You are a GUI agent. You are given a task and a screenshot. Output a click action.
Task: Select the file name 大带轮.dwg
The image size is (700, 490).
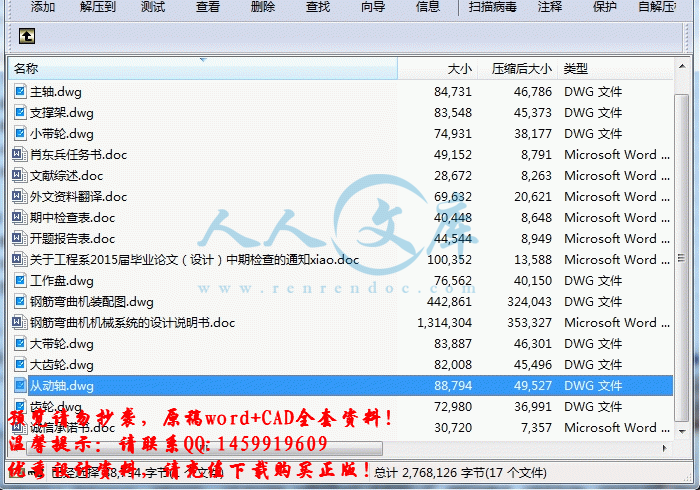coord(62,344)
